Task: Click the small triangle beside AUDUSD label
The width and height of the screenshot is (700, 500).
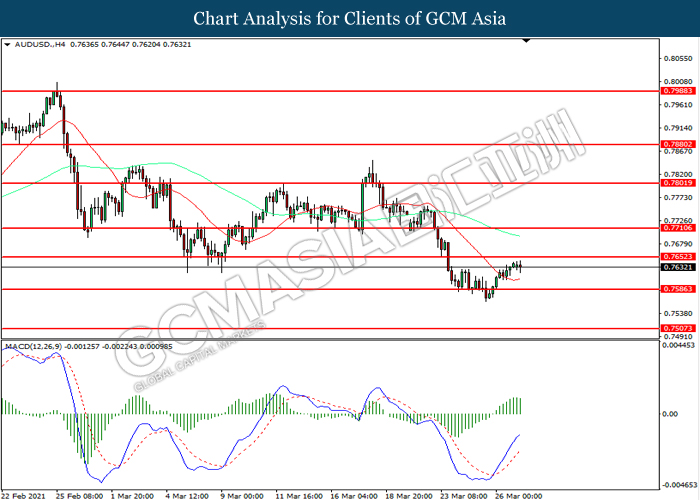Action: click(7, 45)
